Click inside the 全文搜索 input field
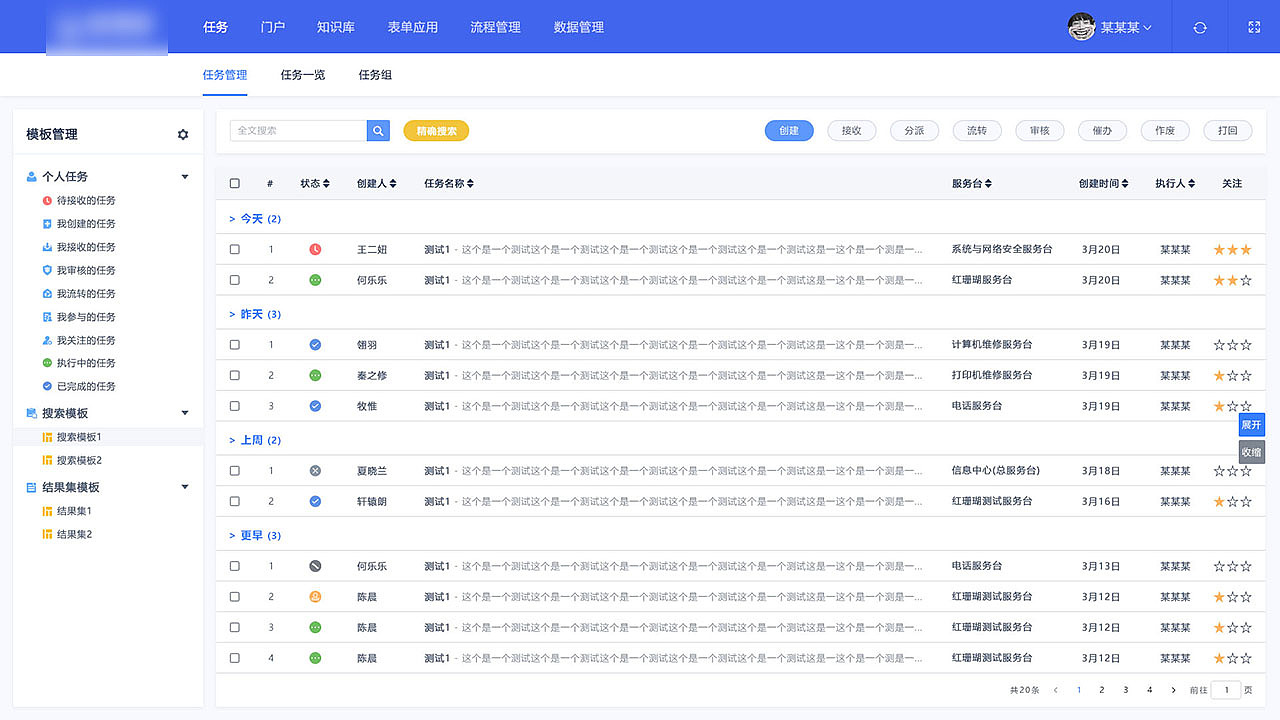 pos(300,131)
